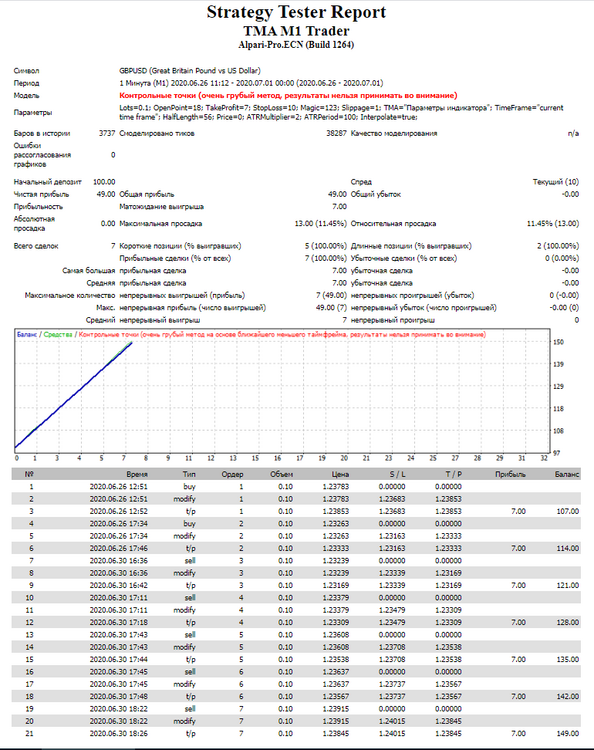Click the 'Общий убыток' label
This screenshot has width=594, height=750.
[376, 194]
